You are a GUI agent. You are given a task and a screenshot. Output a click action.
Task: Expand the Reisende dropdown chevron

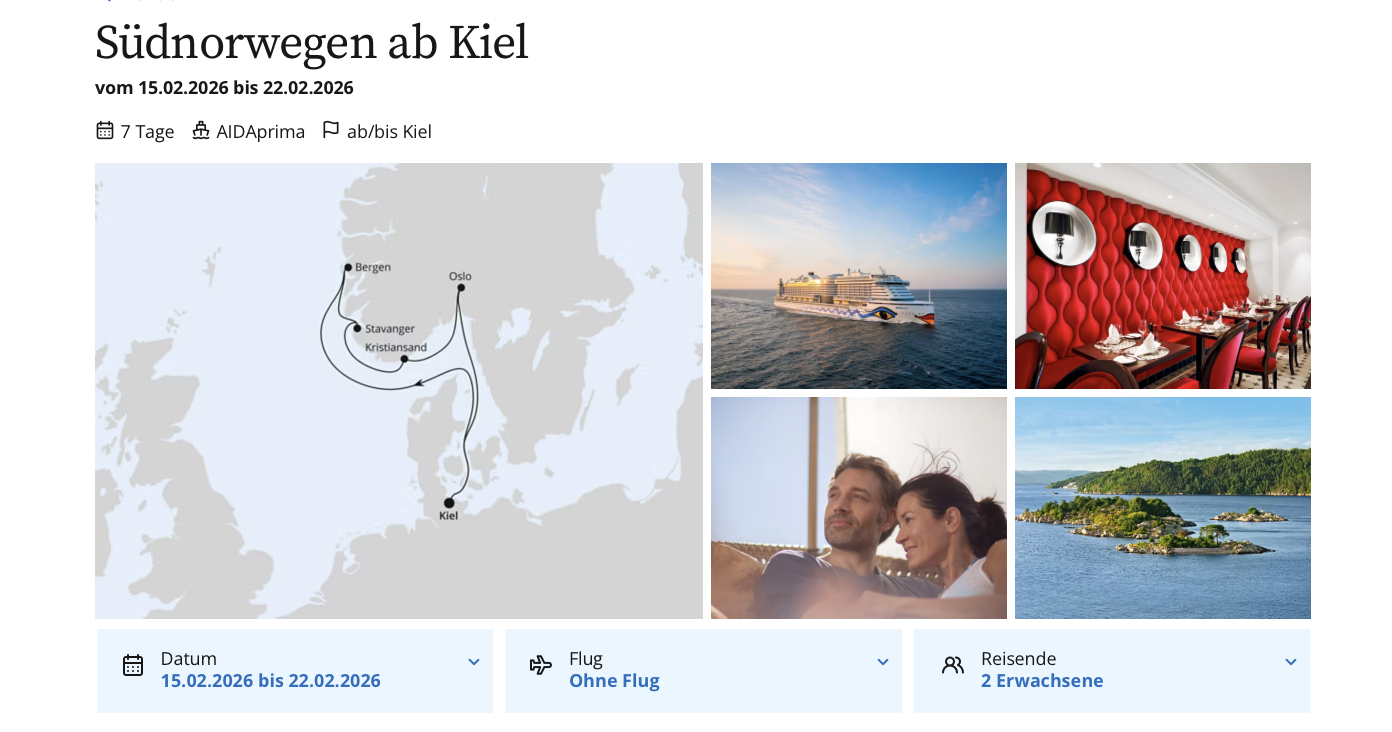tap(1291, 662)
